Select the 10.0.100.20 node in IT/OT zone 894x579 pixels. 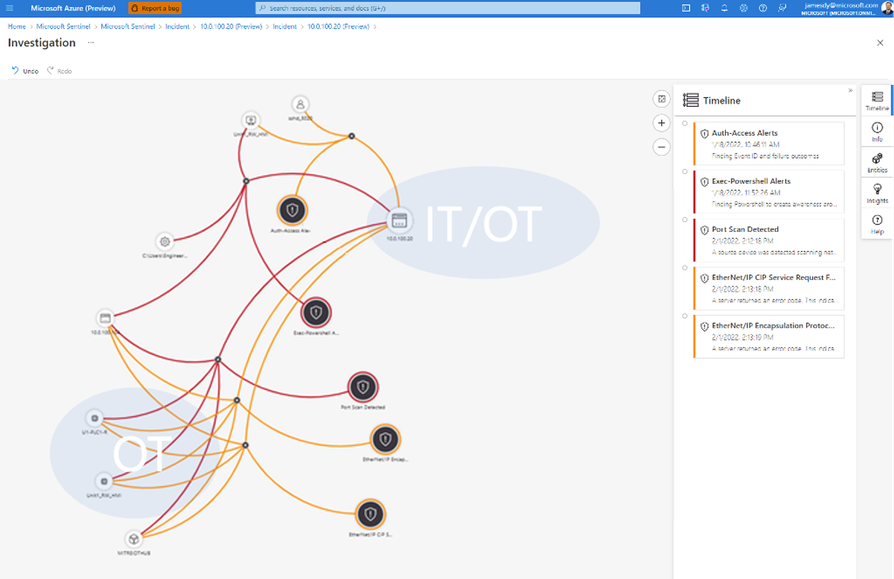click(399, 220)
